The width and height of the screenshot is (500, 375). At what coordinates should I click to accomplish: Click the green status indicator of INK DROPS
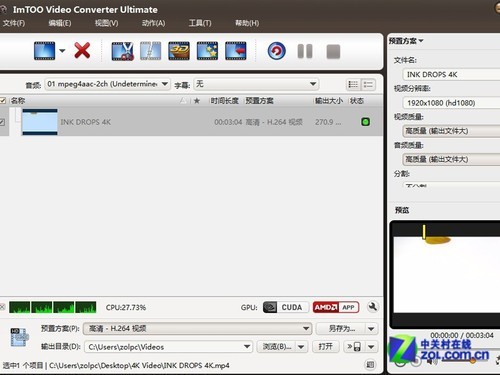click(x=366, y=122)
